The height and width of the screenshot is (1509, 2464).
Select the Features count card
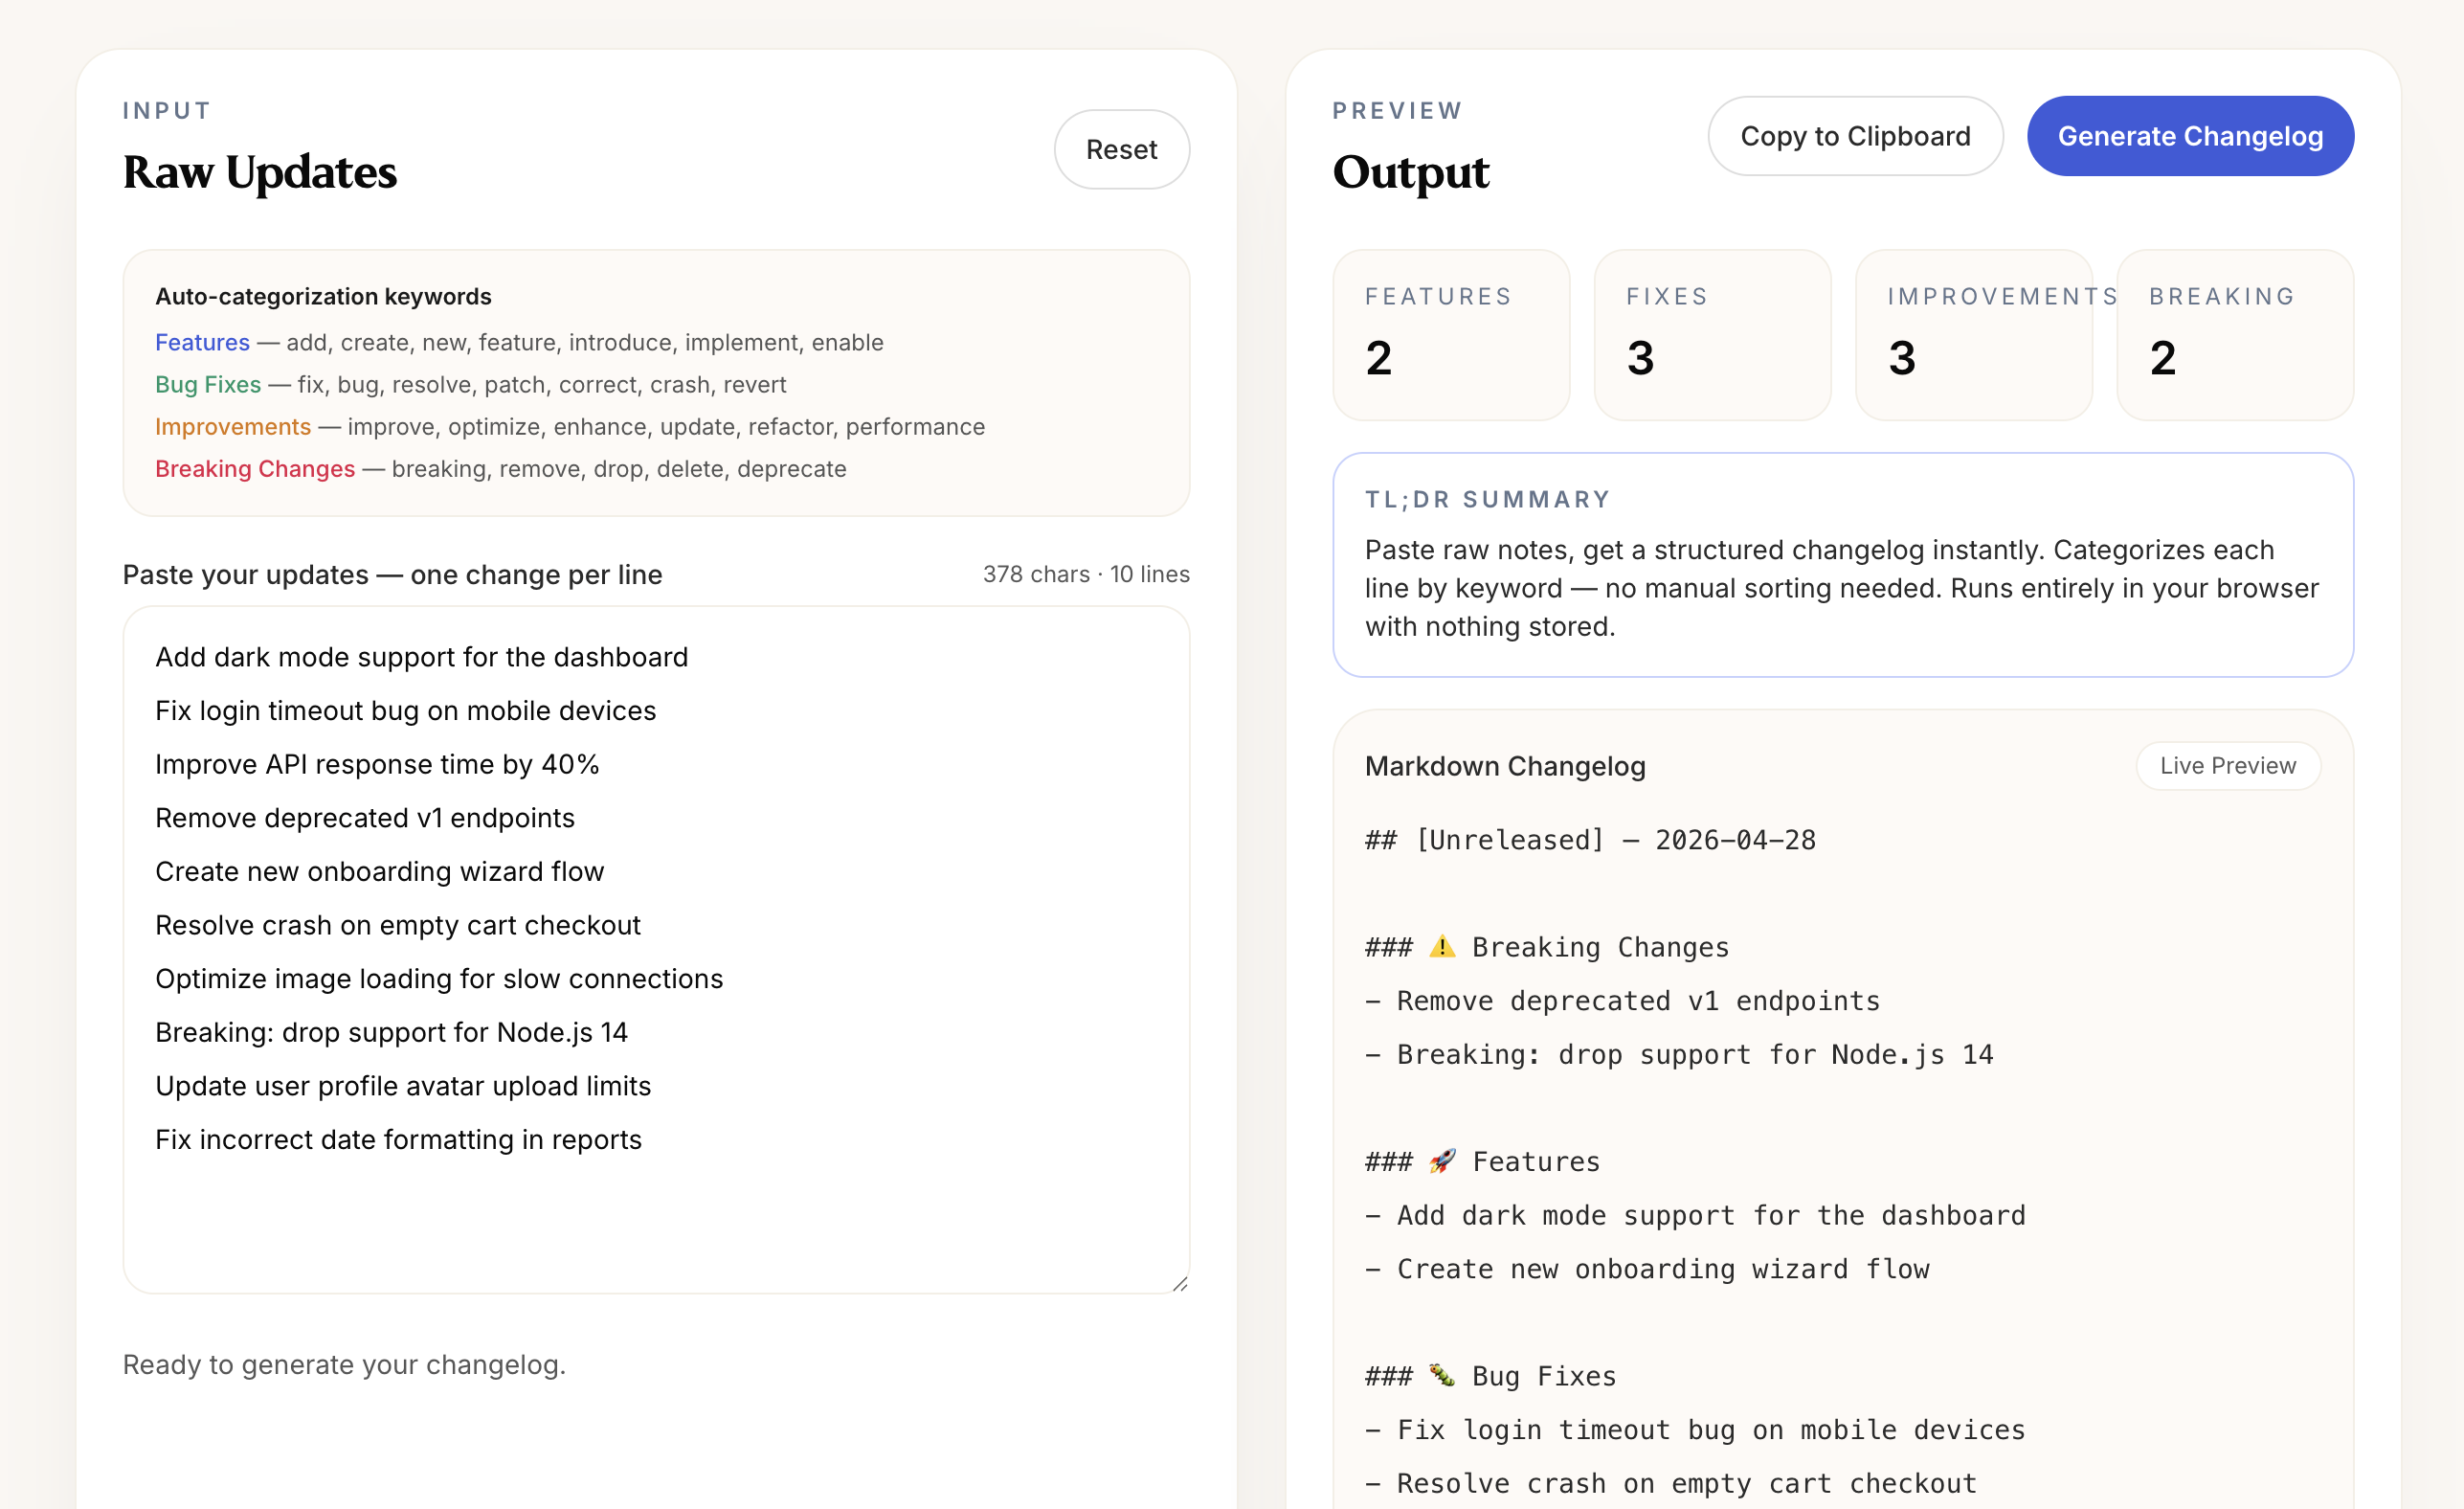[1450, 335]
